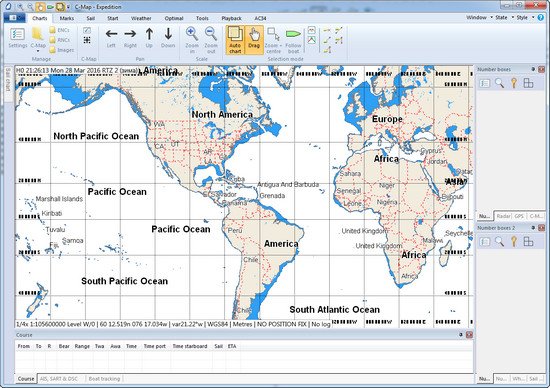This screenshot has height=388, width=550.
Task: Close the Number boxes panel
Action: click(542, 69)
